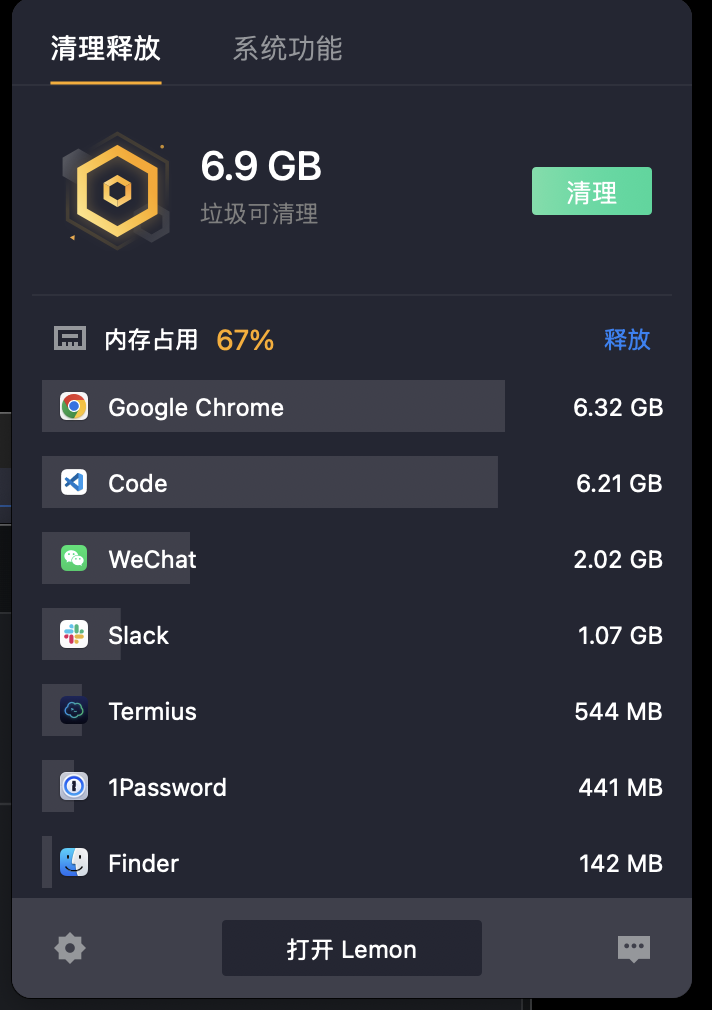Switch to the 系统功能 tab
Screen dimensions: 712x1010
287,48
